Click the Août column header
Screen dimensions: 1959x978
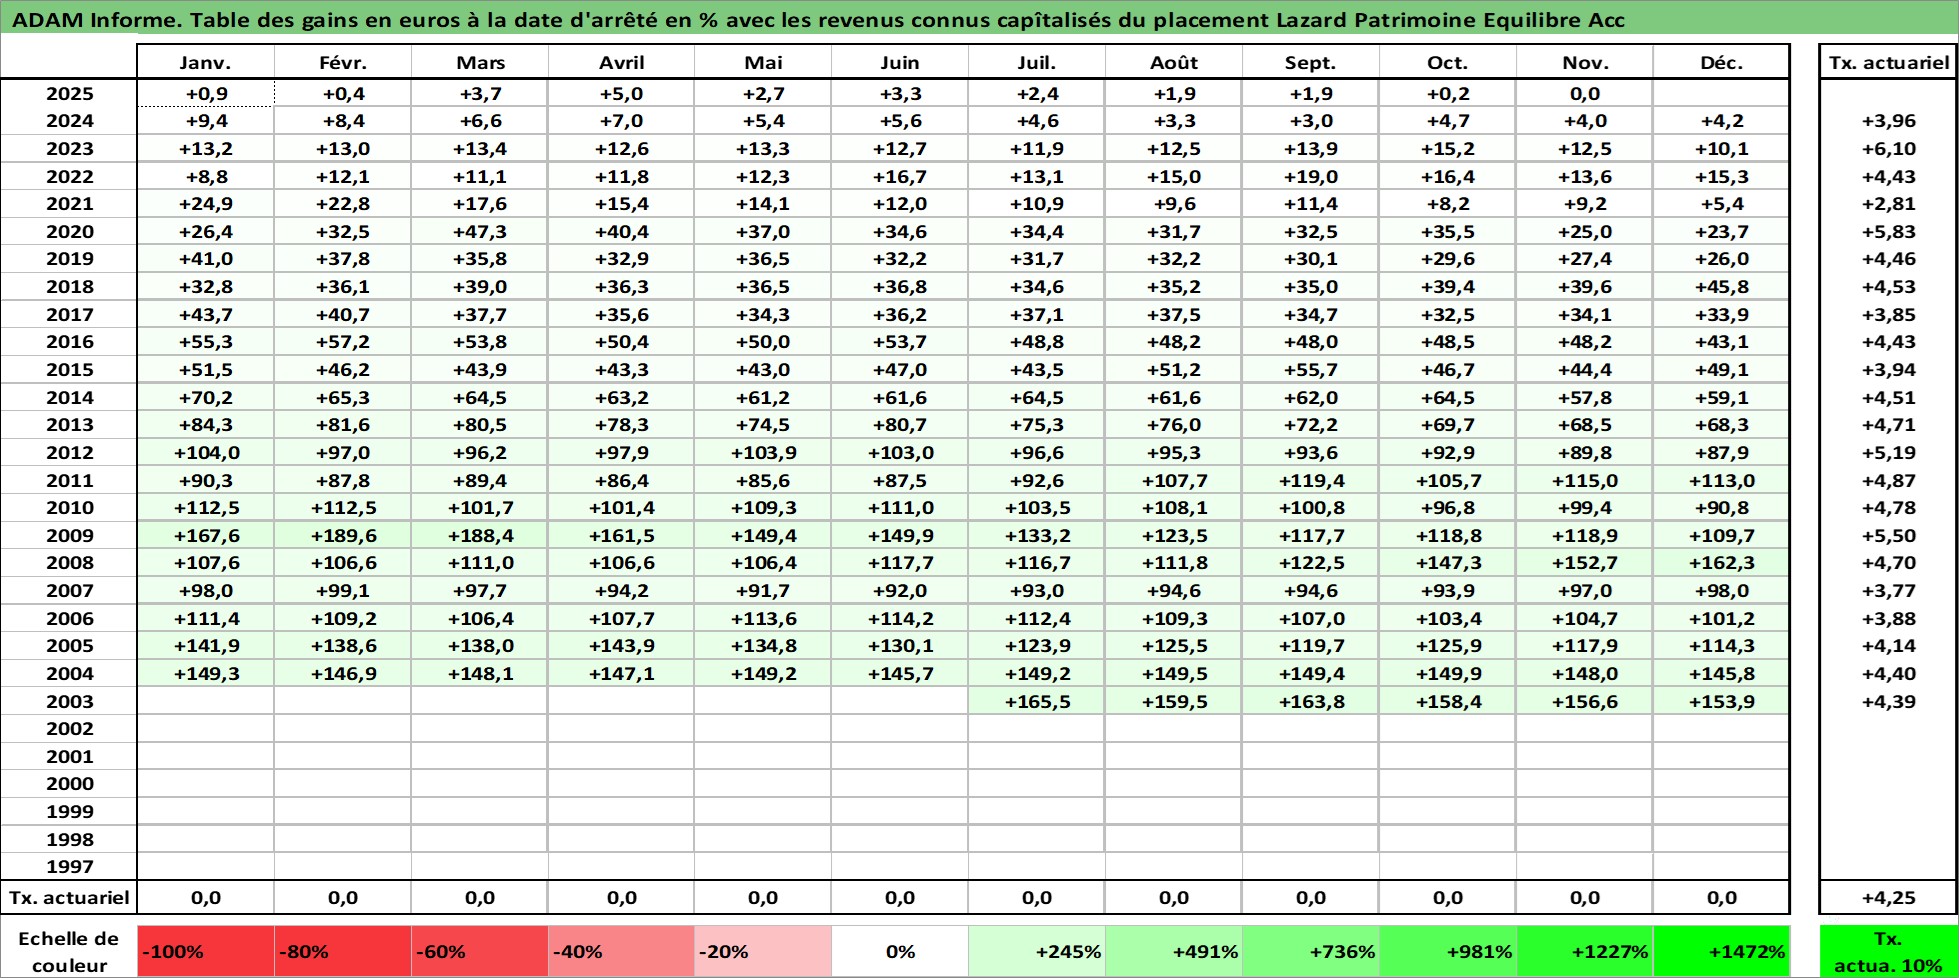pyautogui.click(x=1173, y=62)
